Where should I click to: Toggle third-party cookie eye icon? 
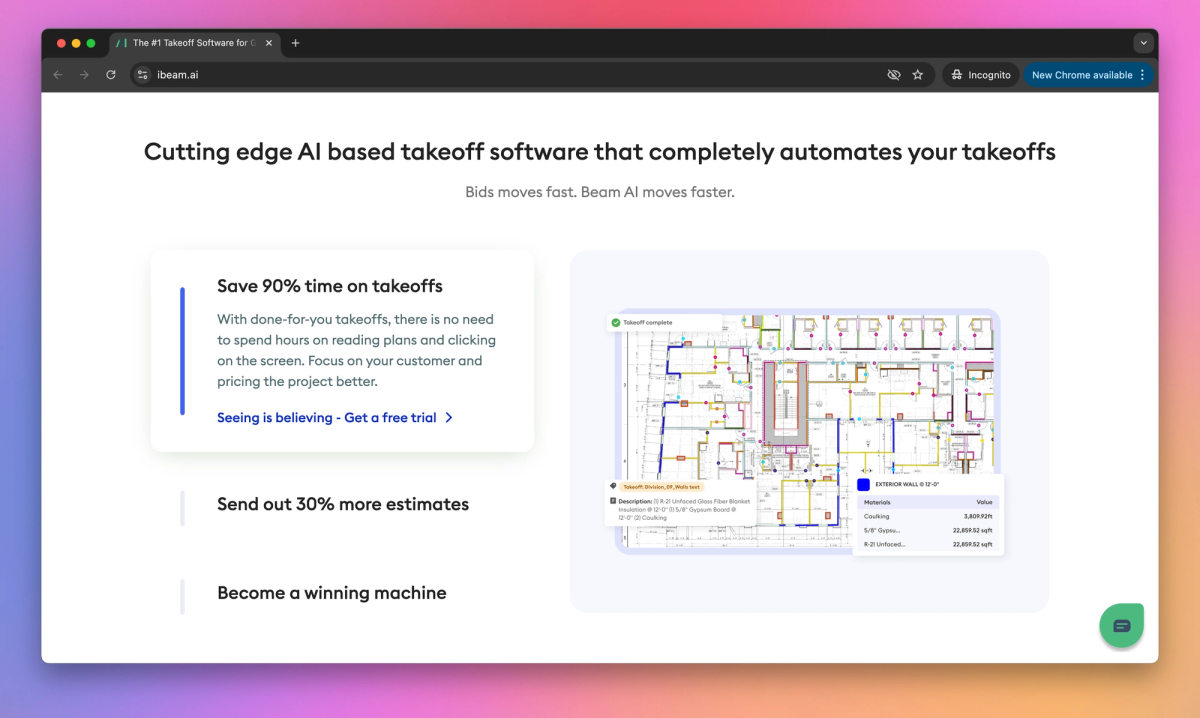[x=894, y=75]
